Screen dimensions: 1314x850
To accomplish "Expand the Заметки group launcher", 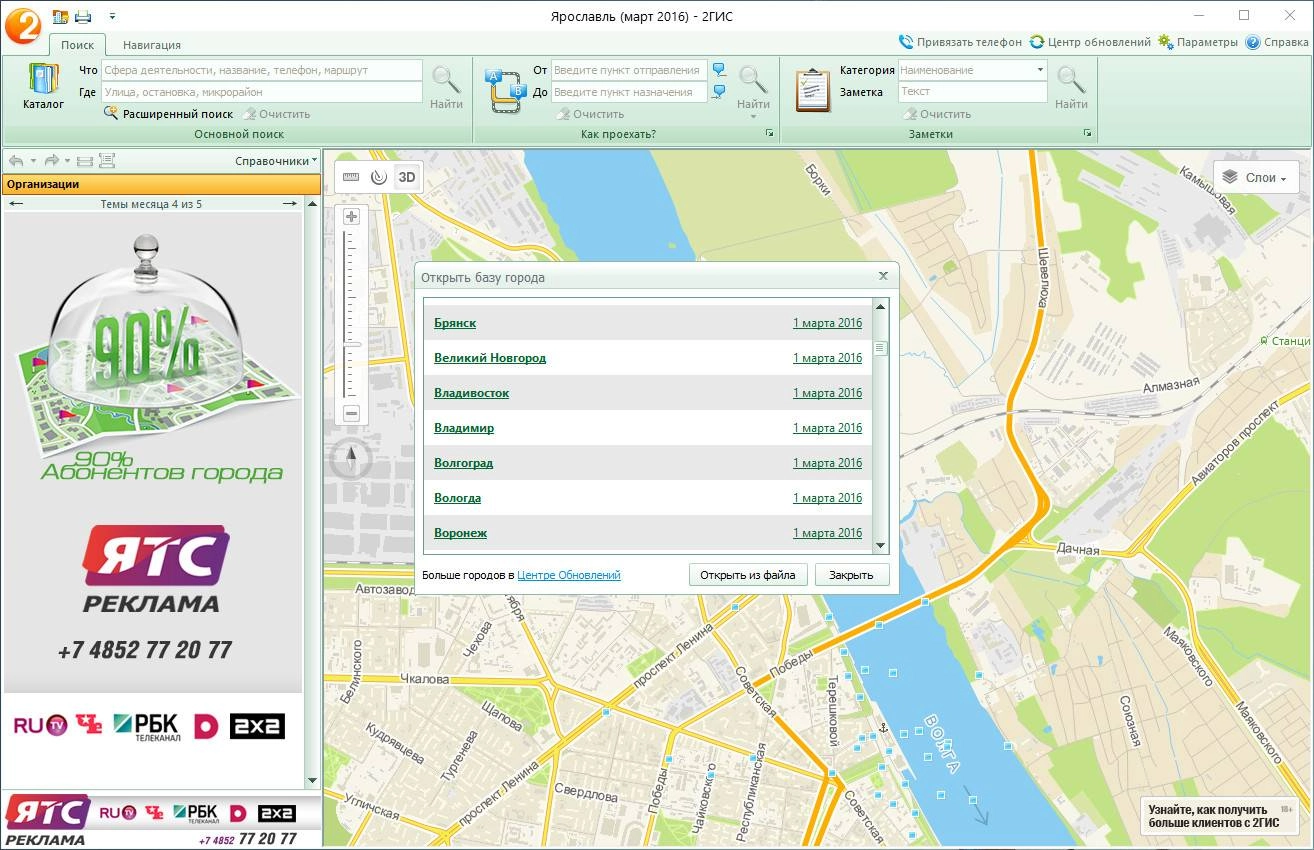I will pyautogui.click(x=1088, y=133).
